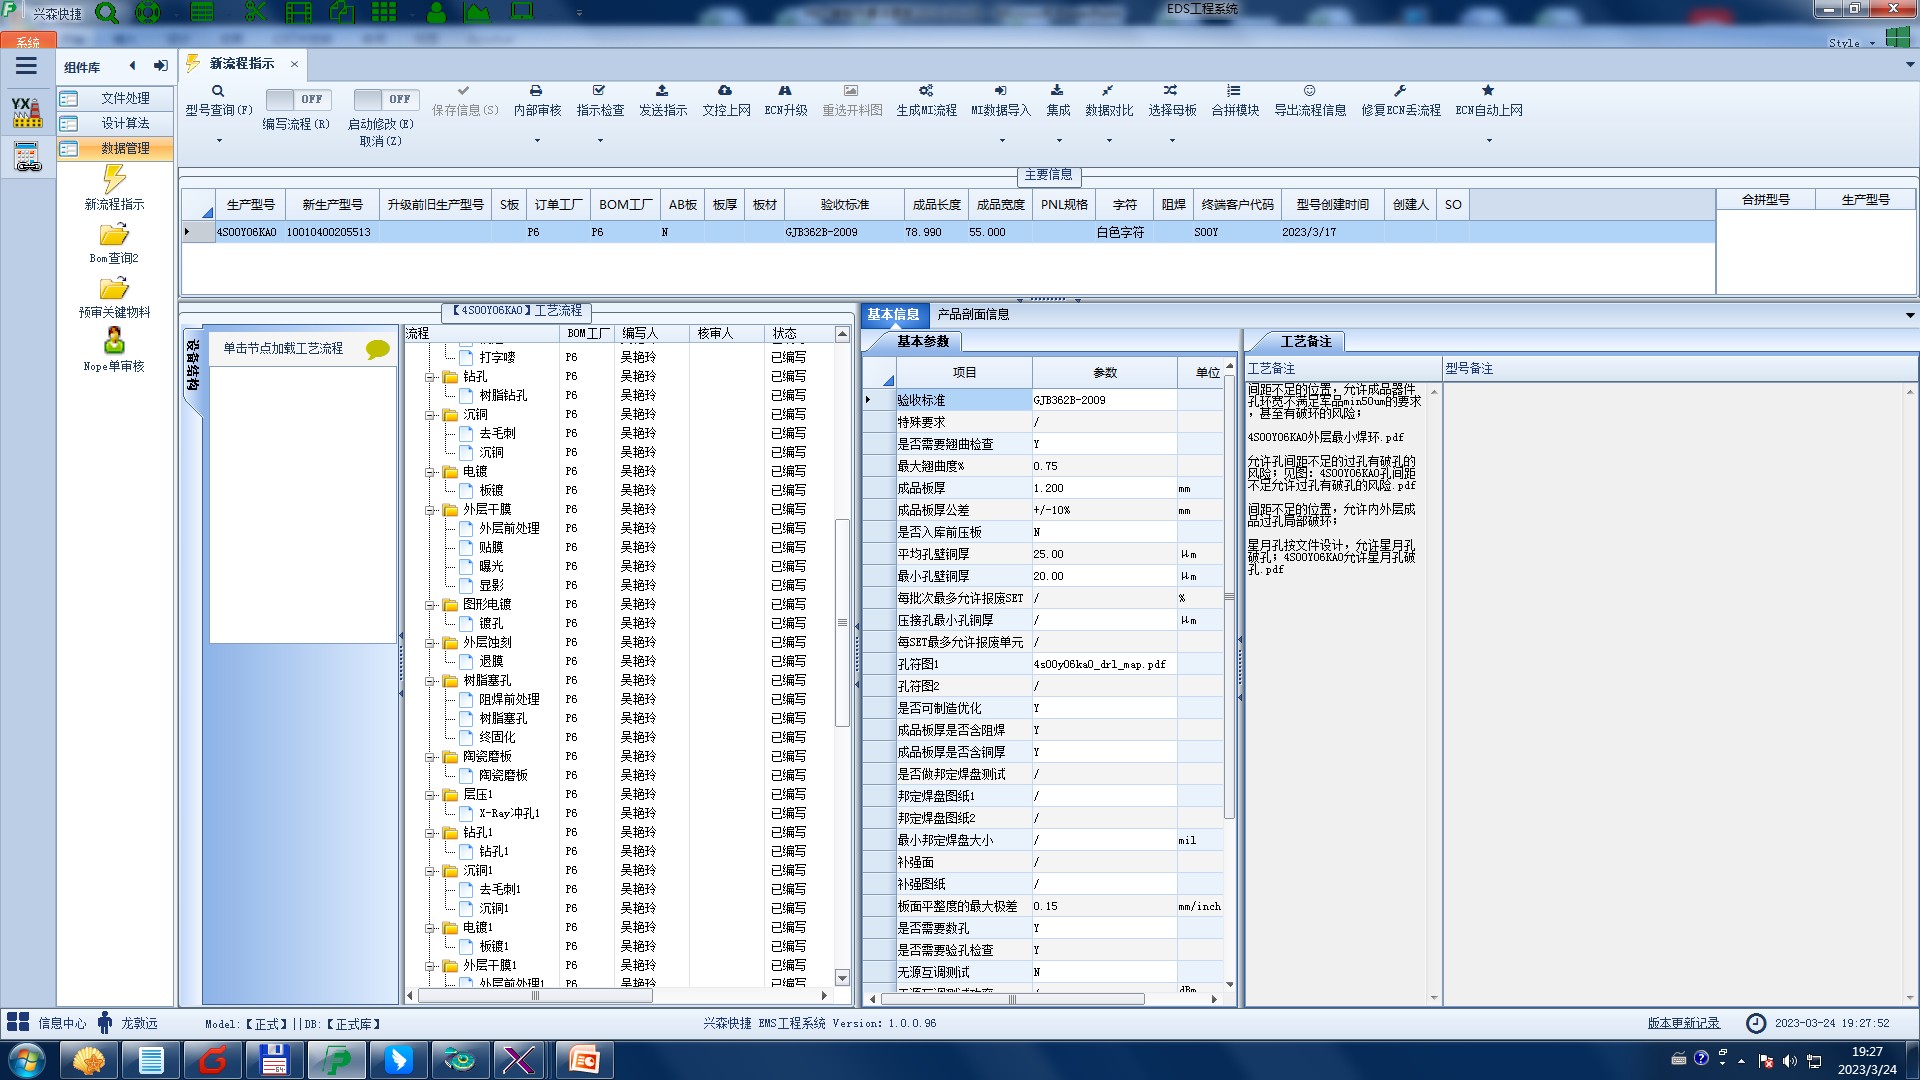Open the Bom查询2 folder icon
Image resolution: width=1920 pixels, height=1080 pixels.
[x=114, y=235]
